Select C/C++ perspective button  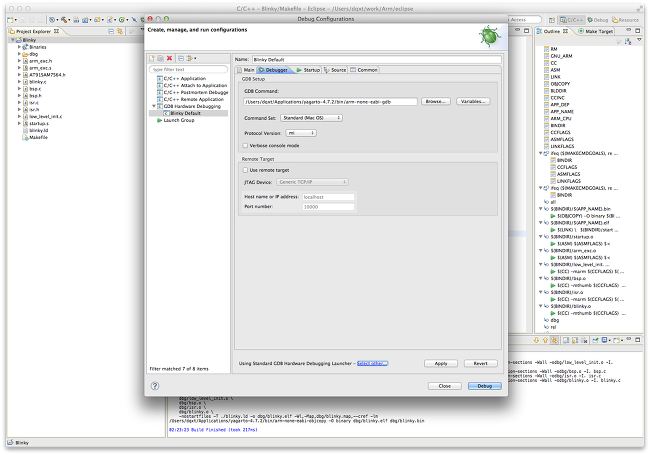tap(571, 20)
